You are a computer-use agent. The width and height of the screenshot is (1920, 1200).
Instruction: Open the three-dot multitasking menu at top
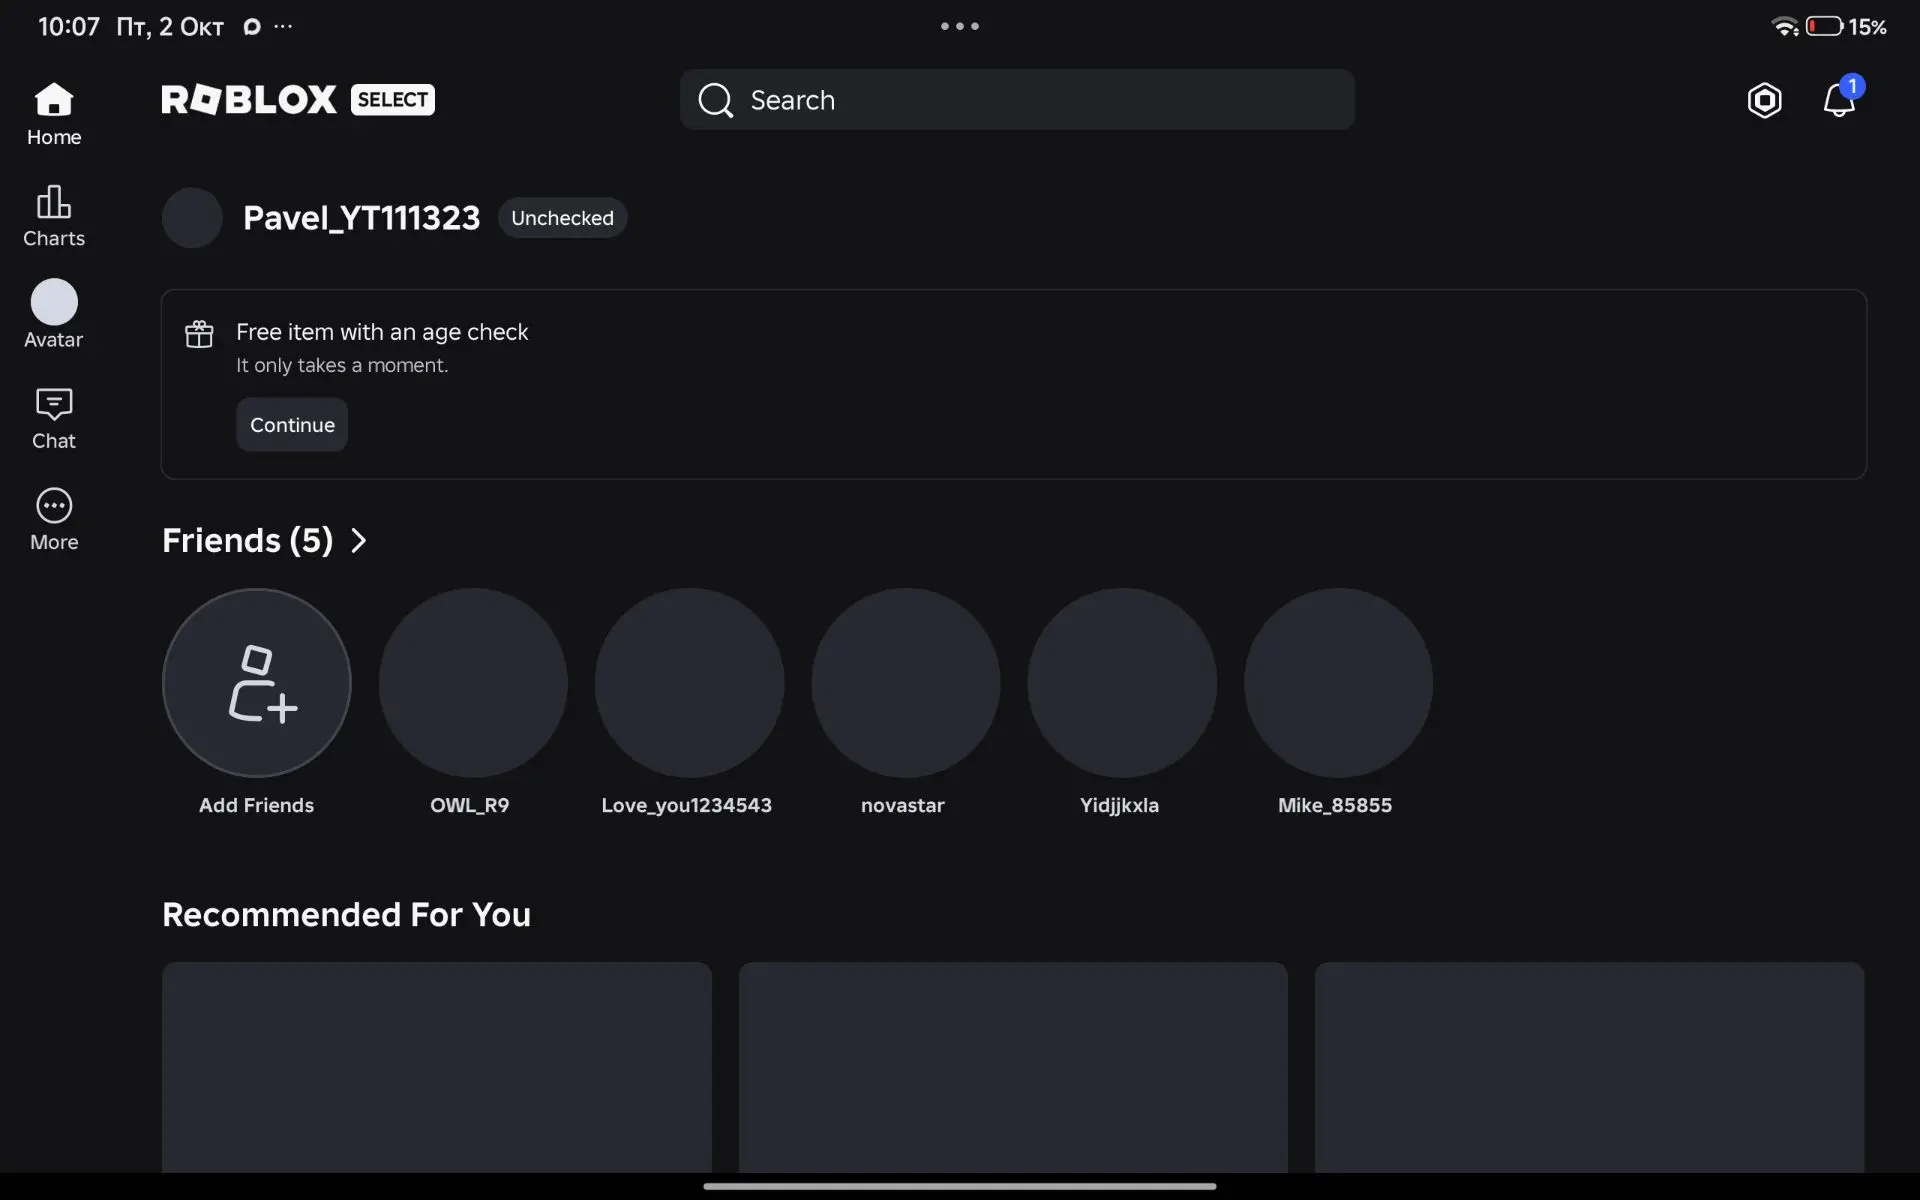pyautogui.click(x=960, y=26)
